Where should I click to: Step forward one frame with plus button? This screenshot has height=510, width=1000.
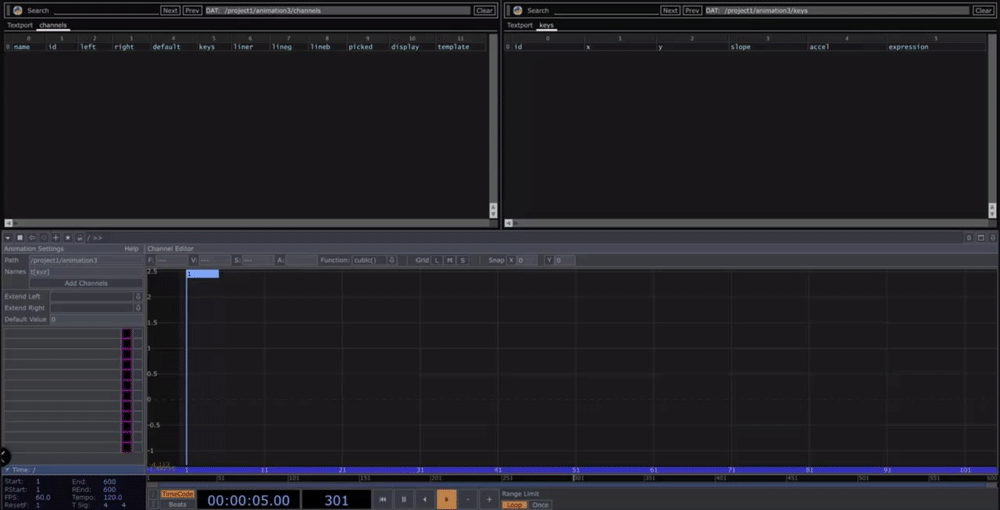tap(489, 500)
